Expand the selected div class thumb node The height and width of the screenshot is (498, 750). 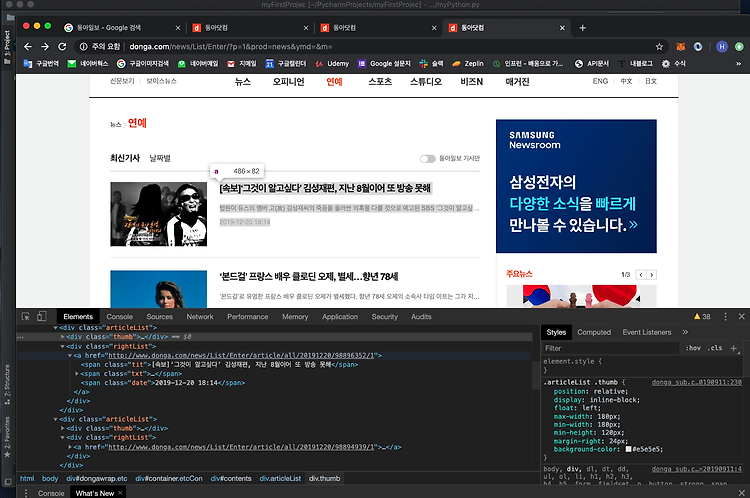(63, 337)
